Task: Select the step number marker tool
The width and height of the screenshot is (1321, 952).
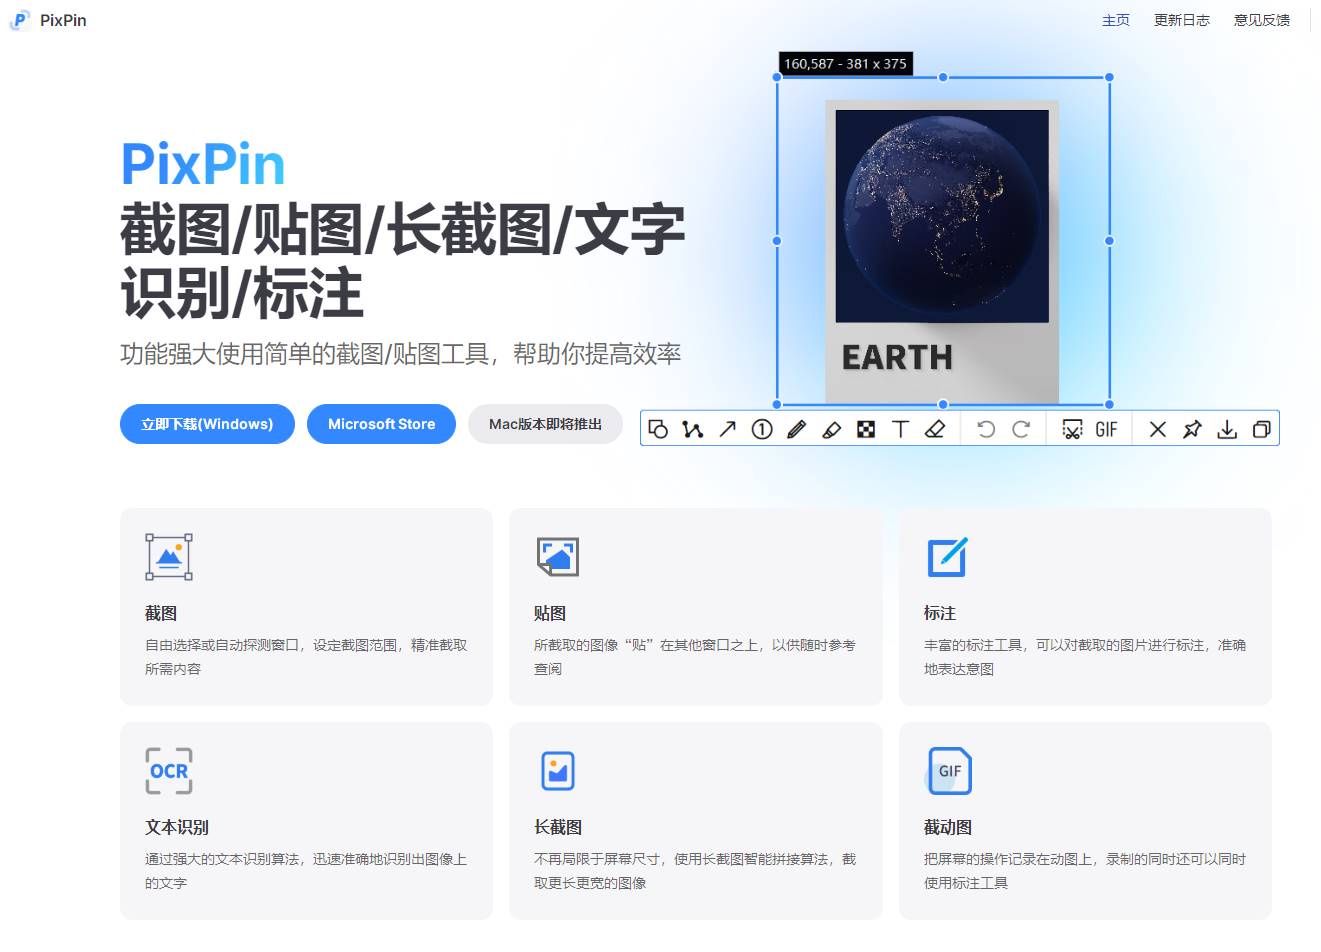Action: [x=761, y=428]
